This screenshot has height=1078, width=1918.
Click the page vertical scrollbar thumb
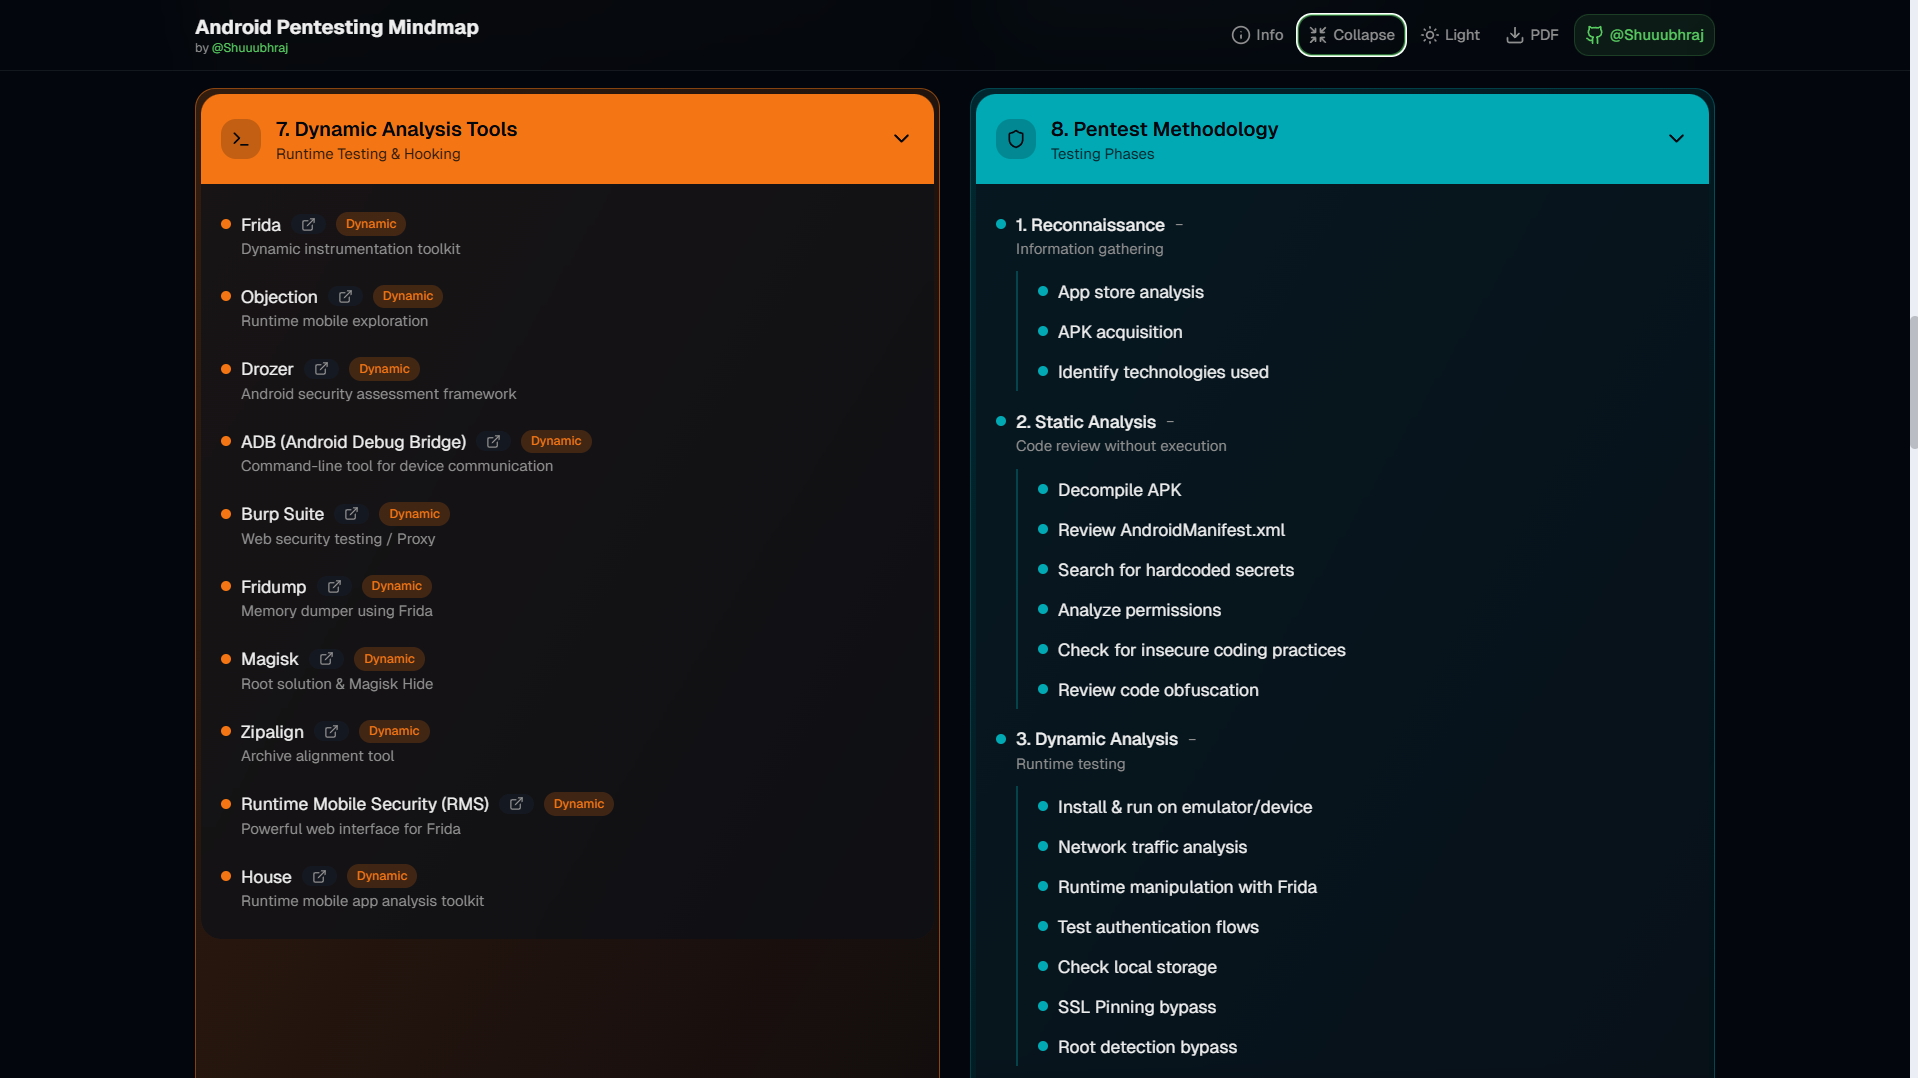pyautogui.click(x=1913, y=382)
